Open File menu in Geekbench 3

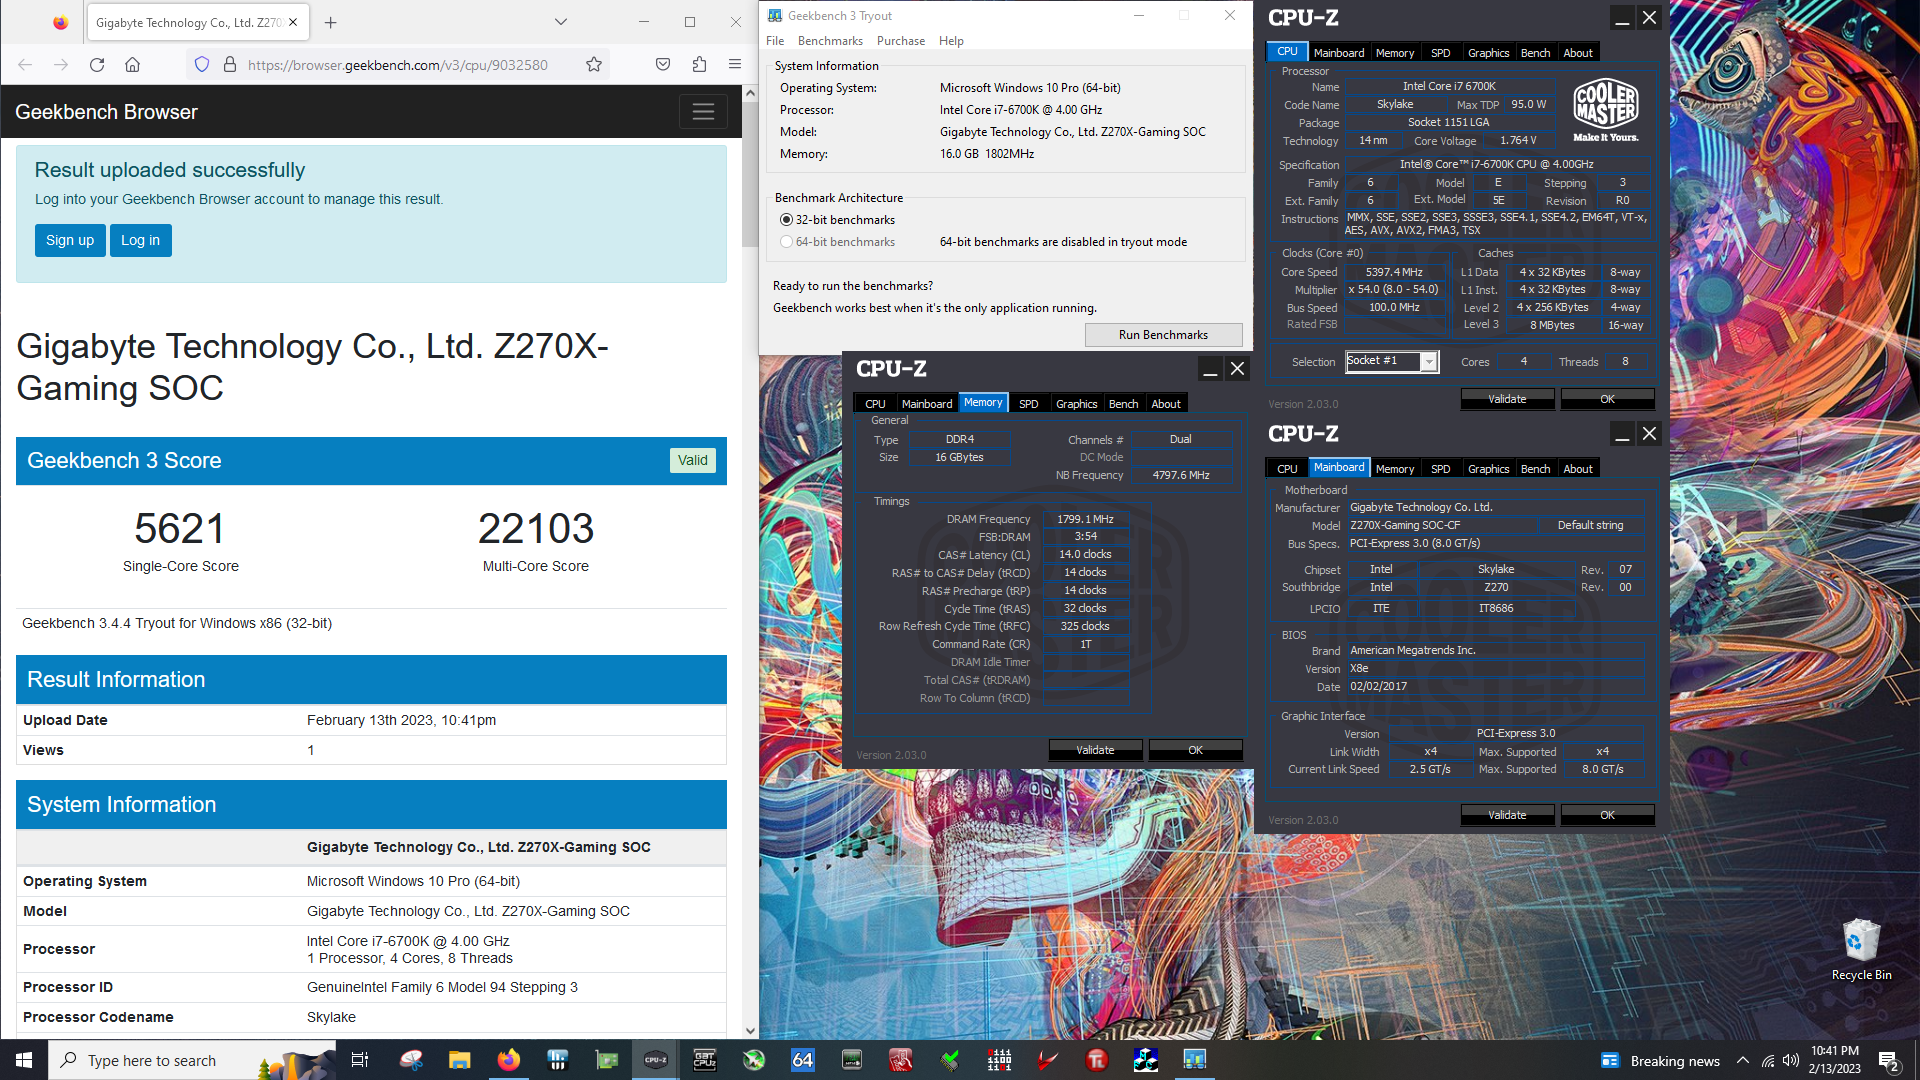click(x=775, y=41)
